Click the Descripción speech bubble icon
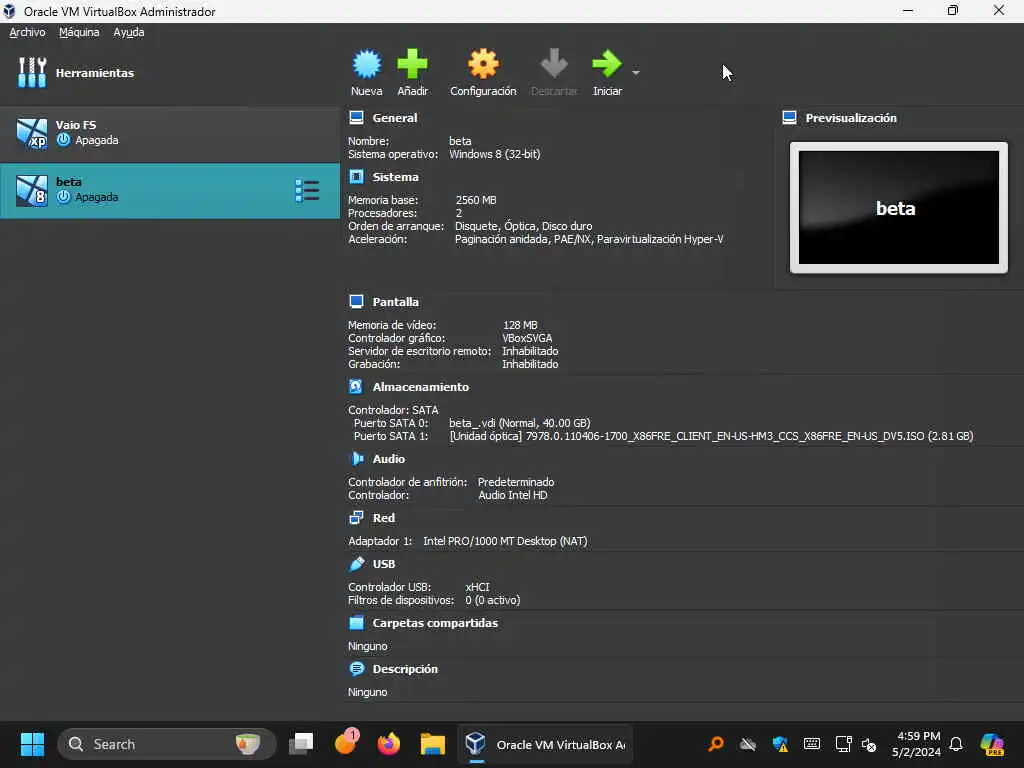 [357, 668]
